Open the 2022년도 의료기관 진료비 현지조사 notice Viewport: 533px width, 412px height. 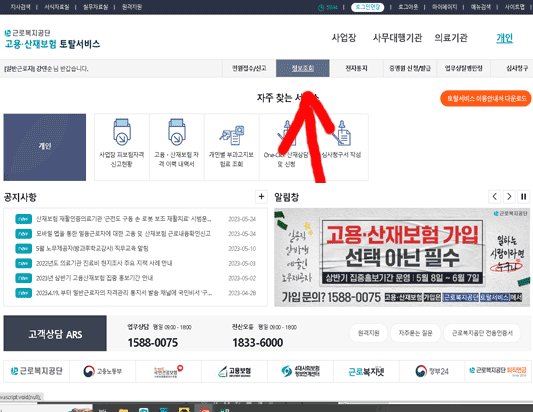click(x=104, y=263)
